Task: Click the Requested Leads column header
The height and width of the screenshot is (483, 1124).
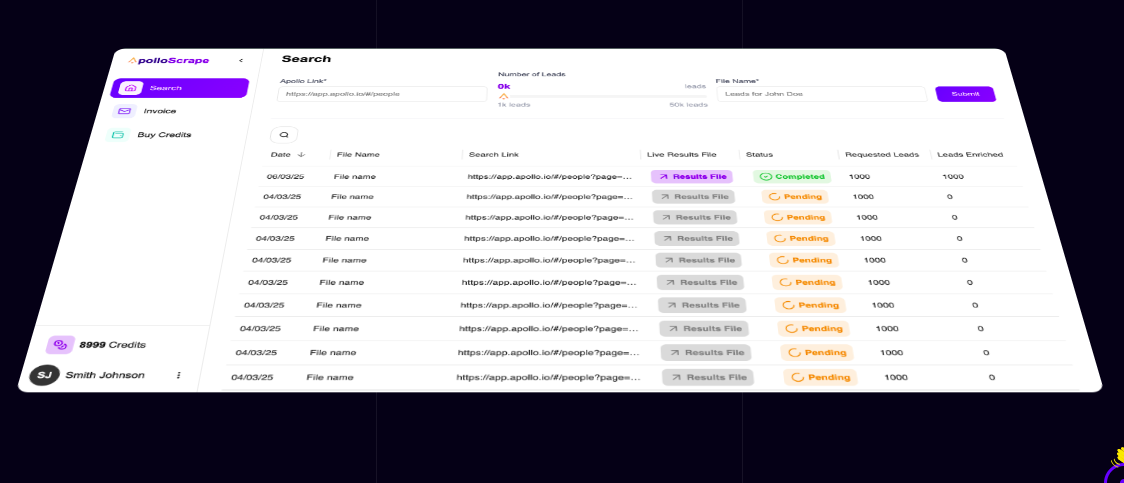Action: pyautogui.click(x=882, y=154)
